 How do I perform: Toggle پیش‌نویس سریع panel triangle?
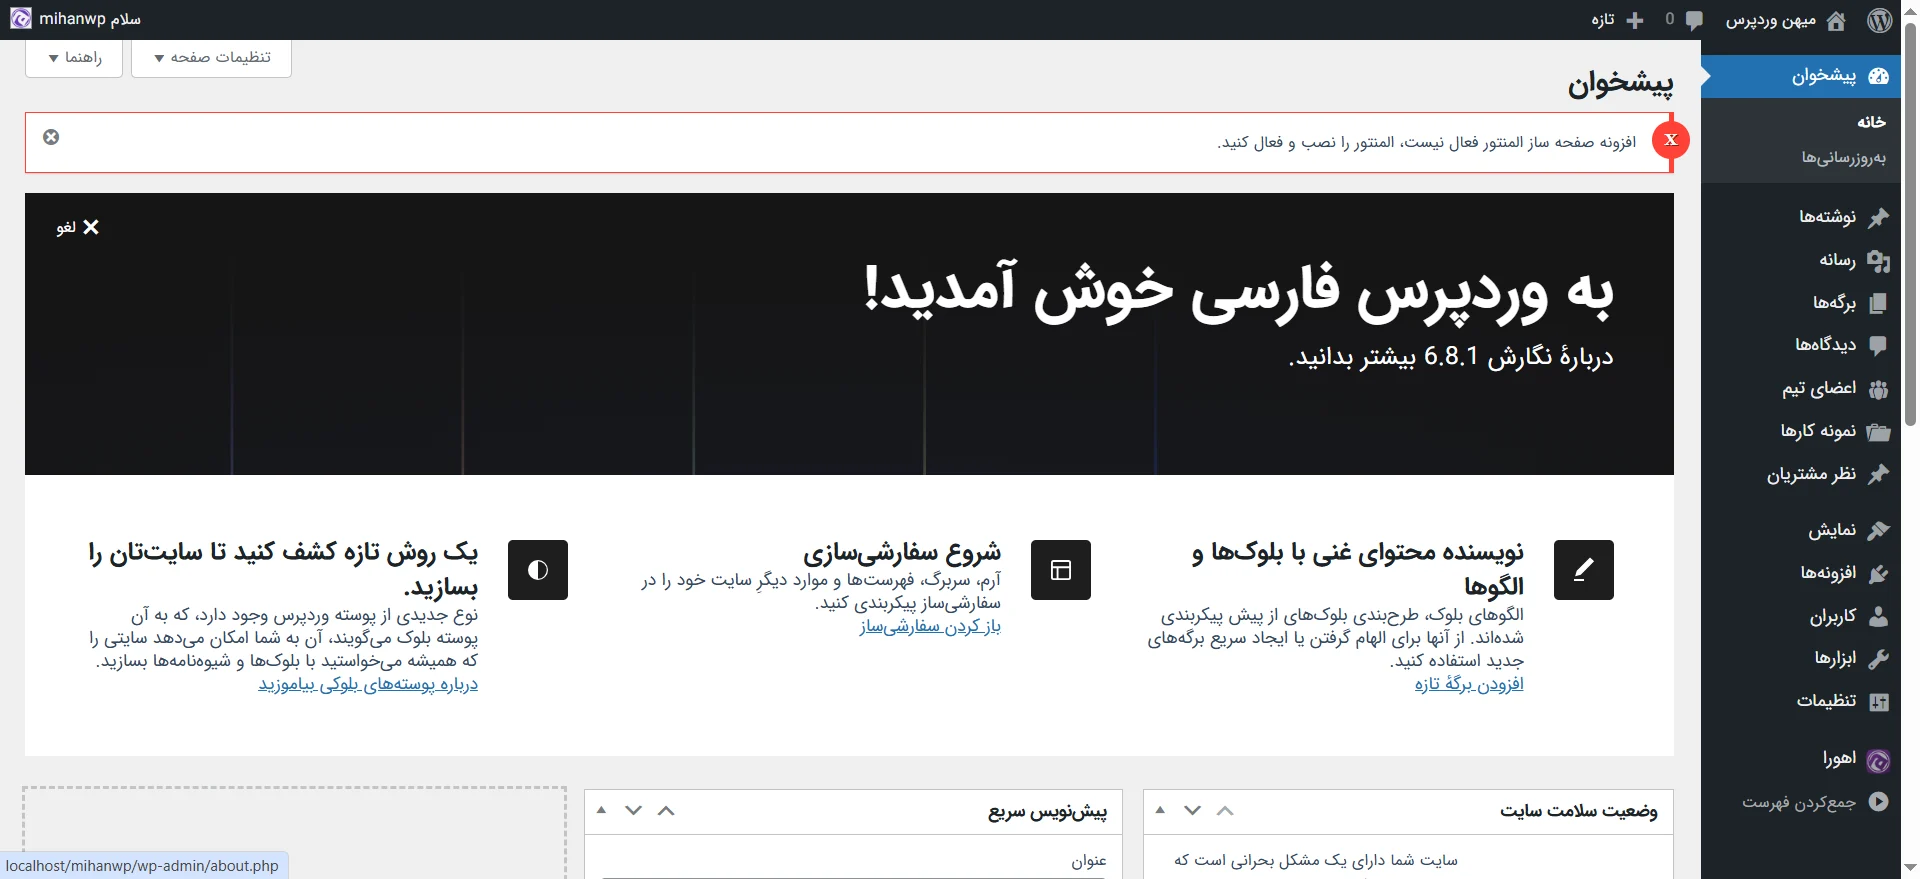[x=601, y=810]
